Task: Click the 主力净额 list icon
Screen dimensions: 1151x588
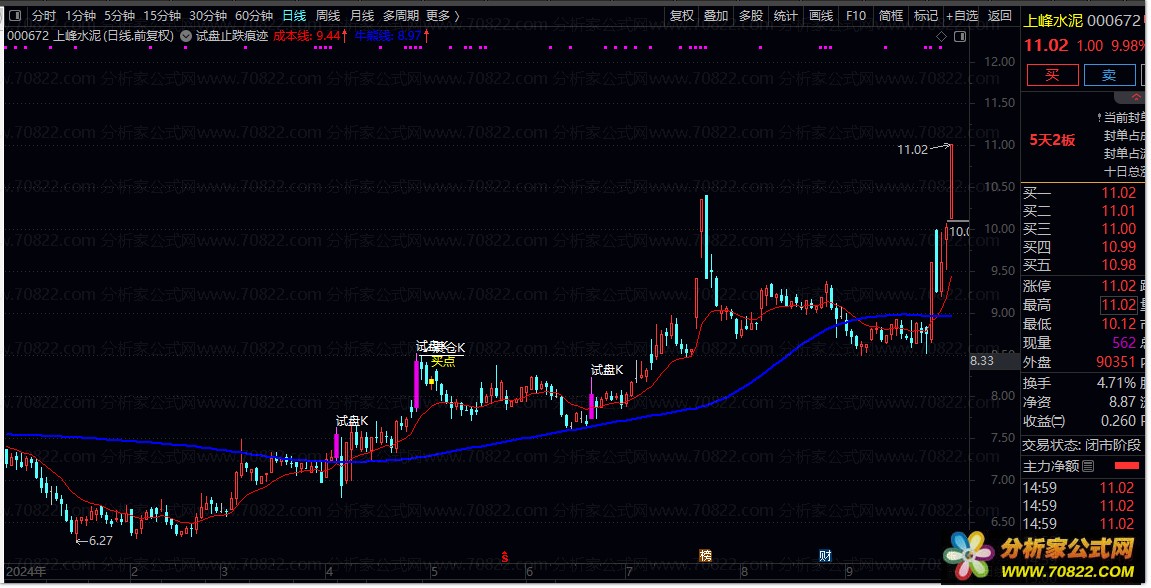Action: coord(1089,466)
